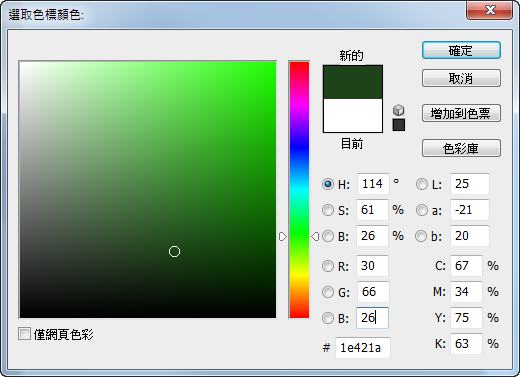Click the new dark green color swatch
This screenshot has width=520, height=377.
[353, 82]
